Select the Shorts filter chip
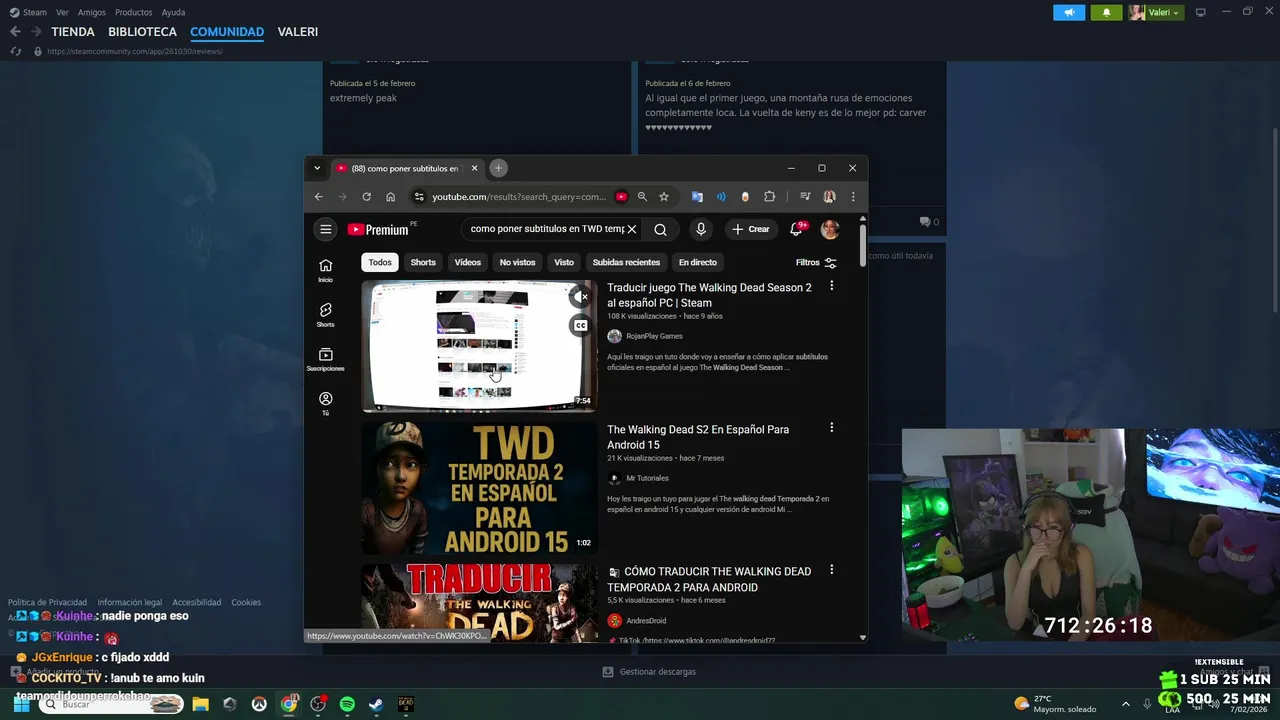This screenshot has width=1280, height=720. (x=423, y=262)
